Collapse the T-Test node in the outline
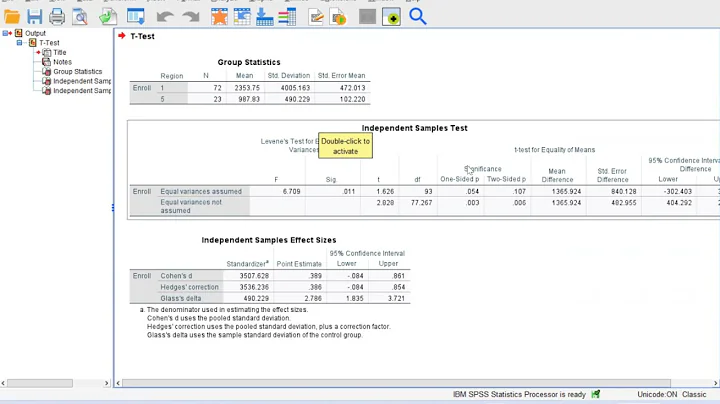The width and height of the screenshot is (720, 404). tap(19, 43)
